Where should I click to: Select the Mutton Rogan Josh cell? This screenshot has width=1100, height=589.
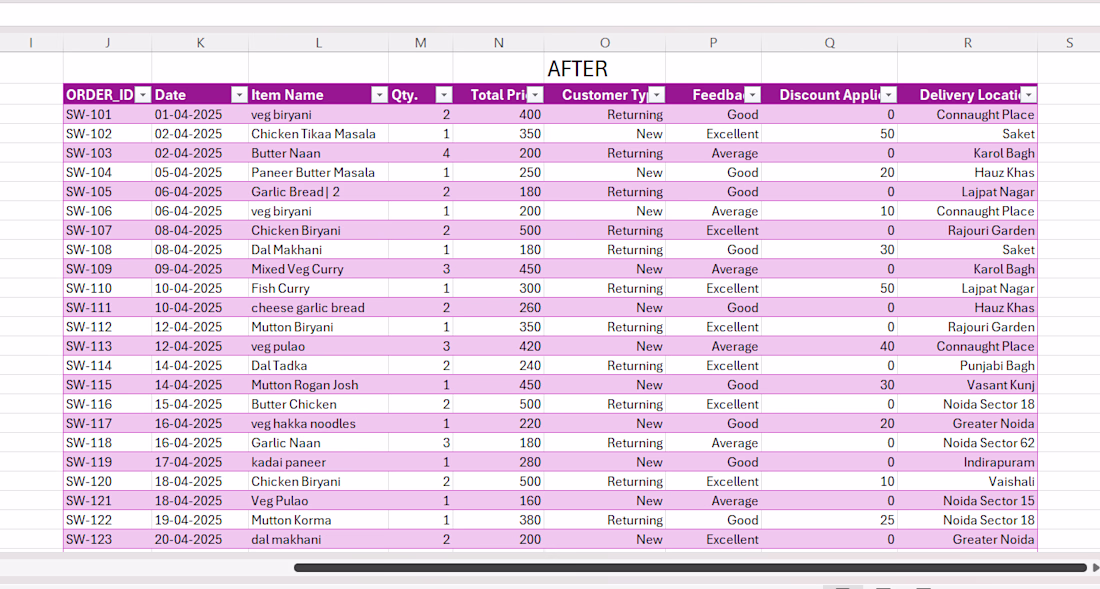tap(318, 384)
